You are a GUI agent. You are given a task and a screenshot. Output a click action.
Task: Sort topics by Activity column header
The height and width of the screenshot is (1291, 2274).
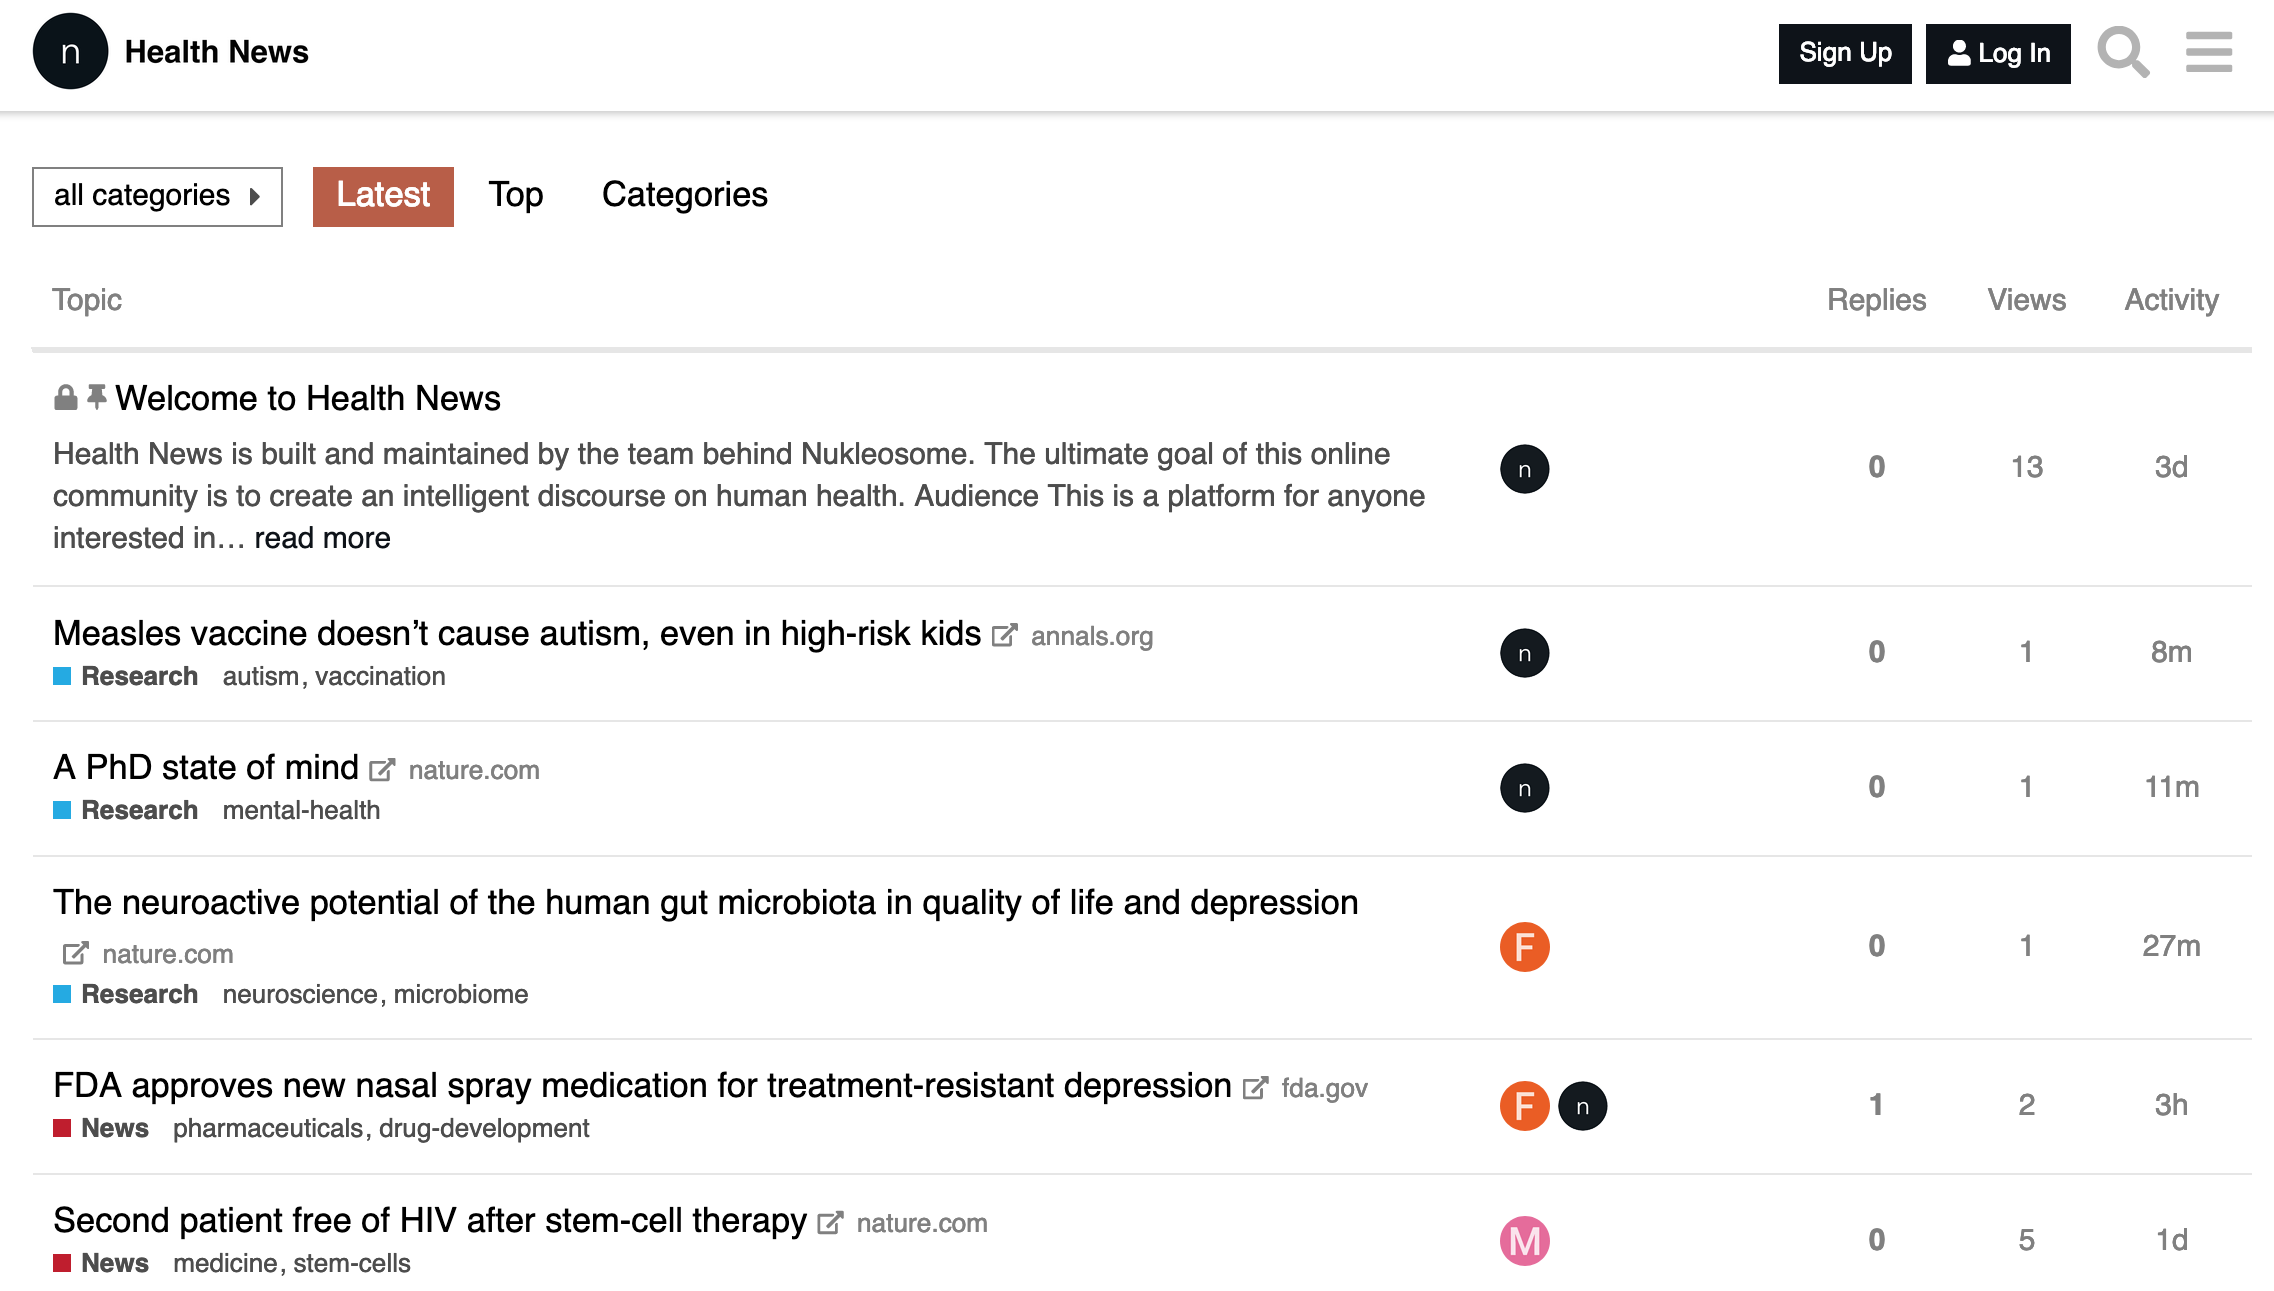click(x=2171, y=300)
